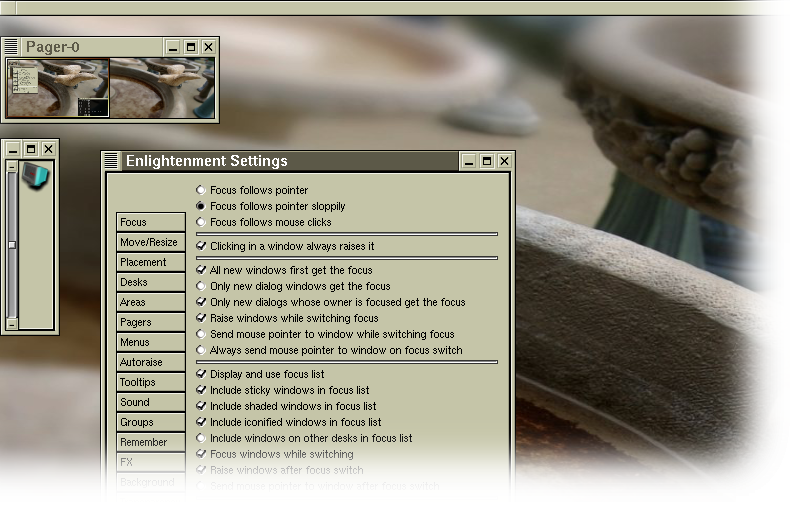Minimize the iconbox window
Image resolution: width=800 pixels, height=525 pixels.
(x=13, y=149)
